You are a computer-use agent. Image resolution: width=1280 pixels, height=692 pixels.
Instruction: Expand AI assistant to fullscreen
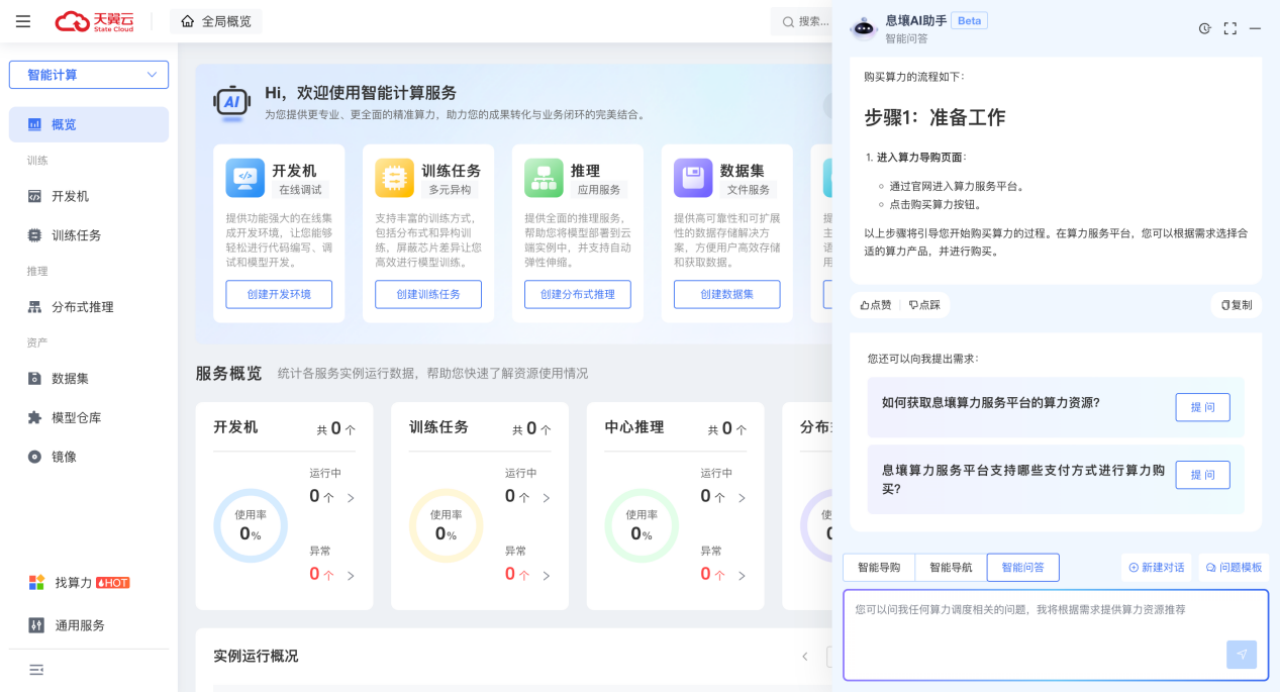pos(1230,28)
